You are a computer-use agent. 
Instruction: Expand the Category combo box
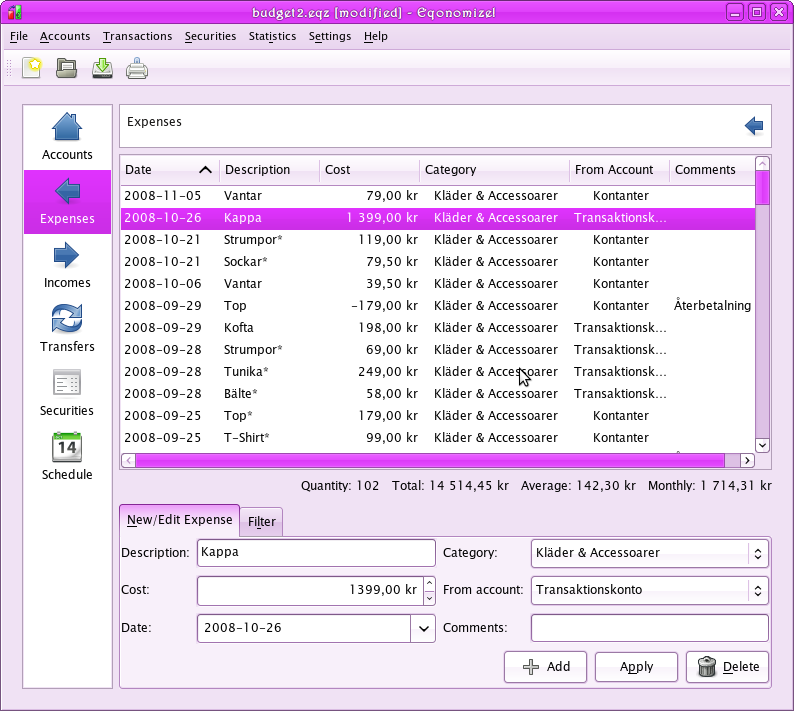[x=650, y=553]
